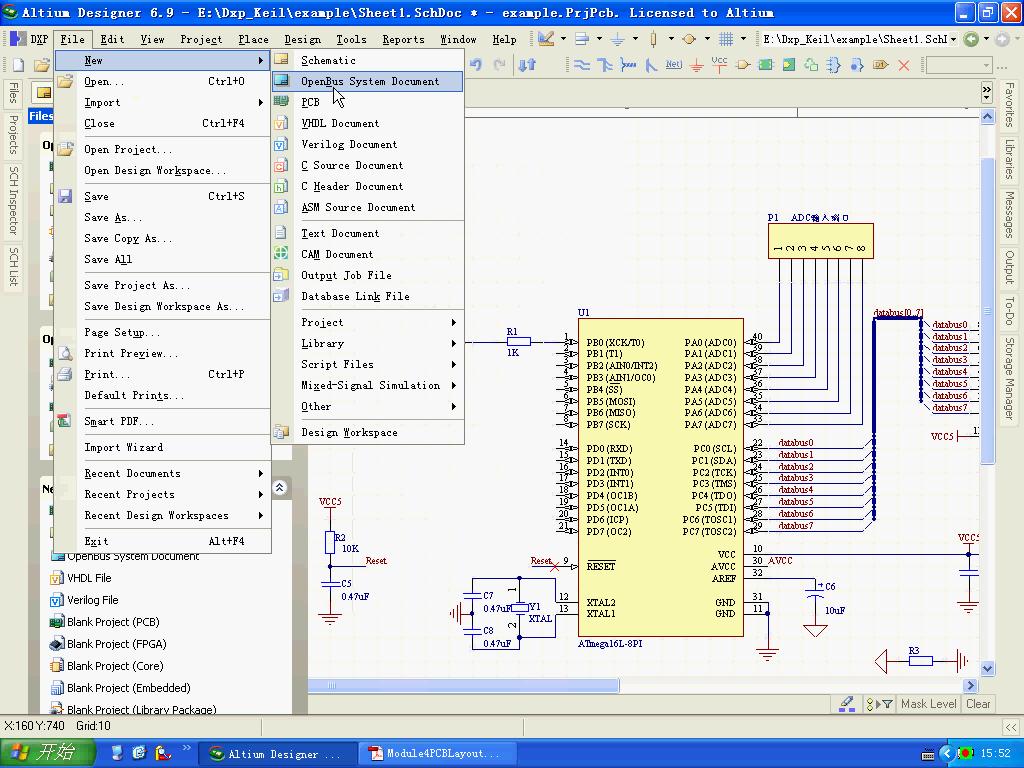Click the Undo arrow icon

click(475, 65)
